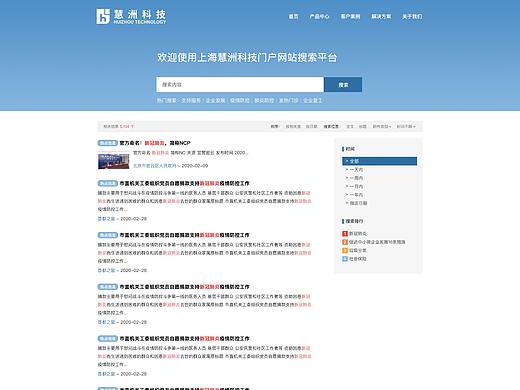Click the blue rank 4 badge icon
This screenshot has width=520, height=390.
345,259
